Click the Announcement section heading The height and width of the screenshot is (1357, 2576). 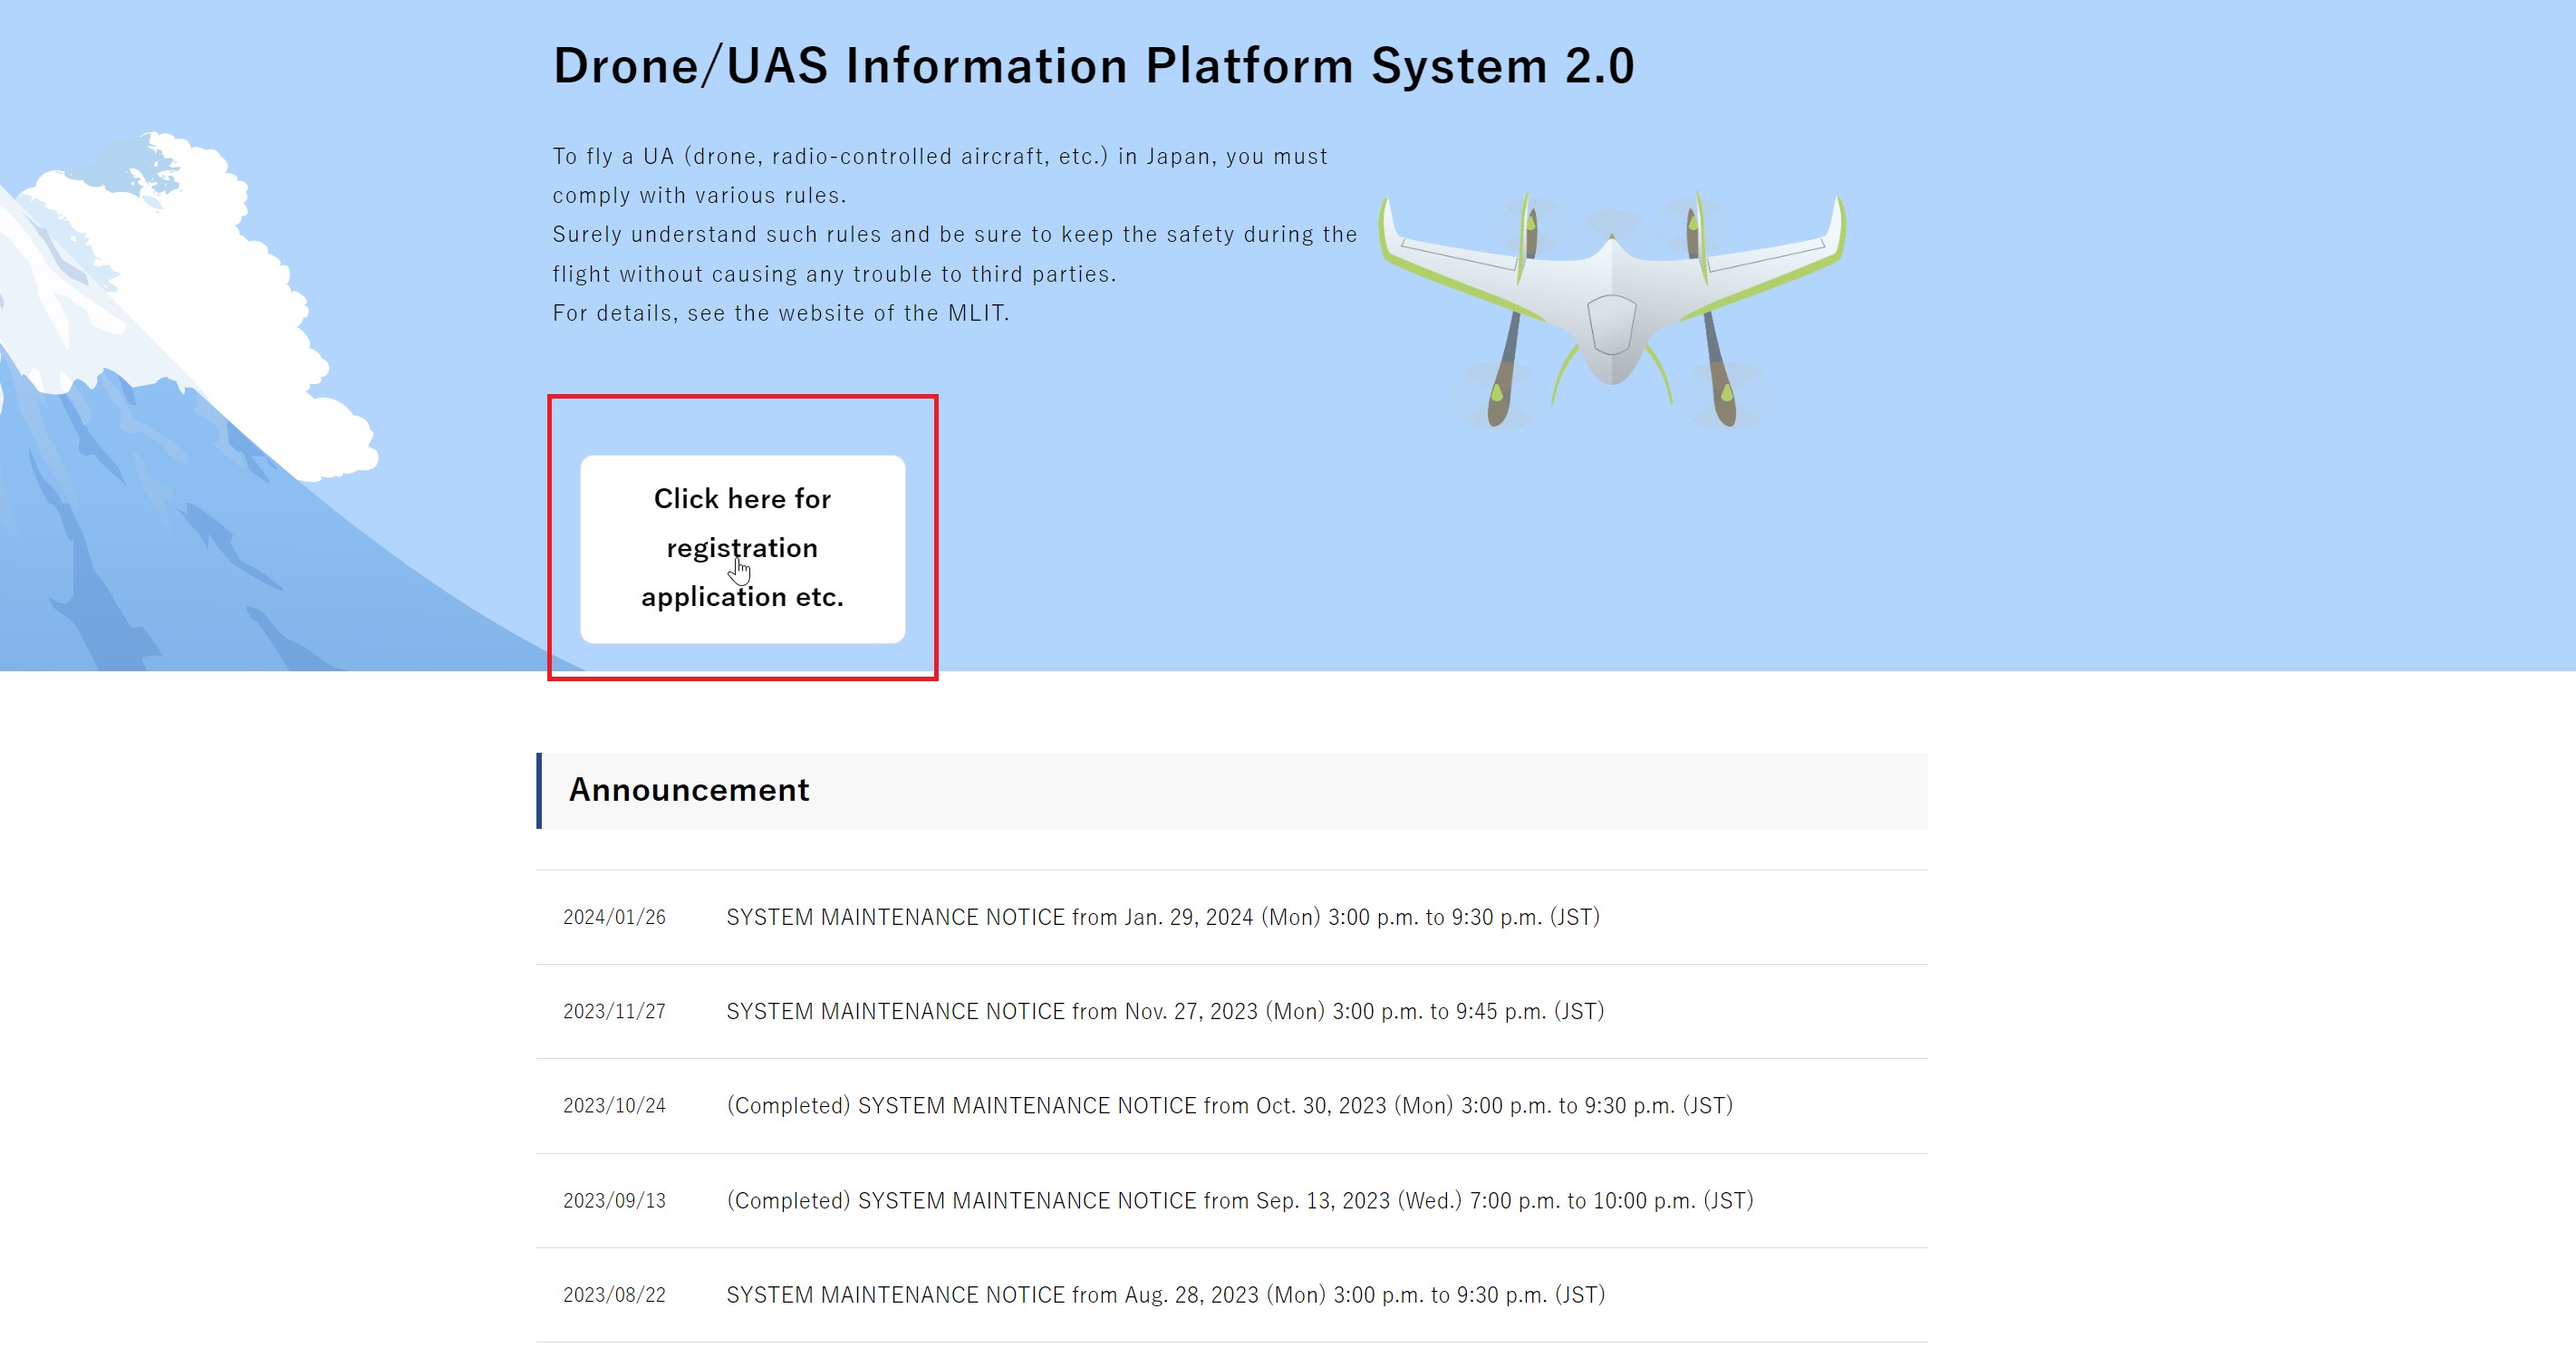point(689,790)
